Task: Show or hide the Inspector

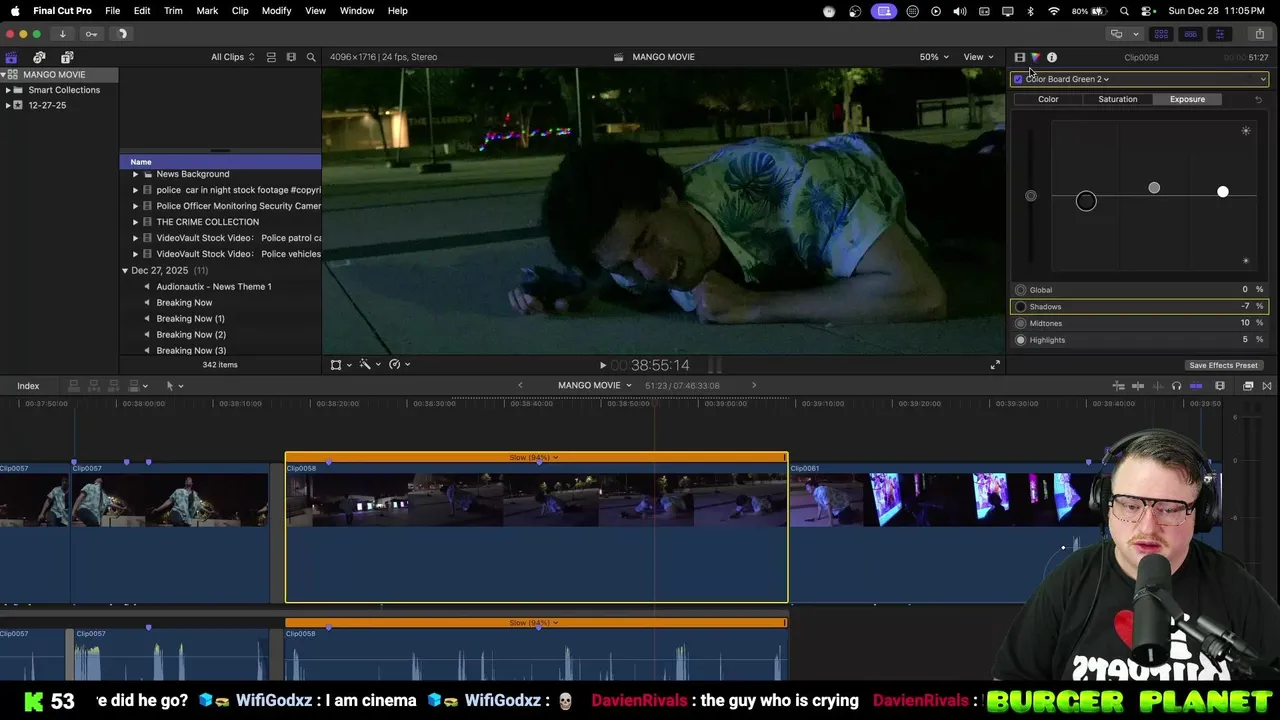Action: (1219, 34)
